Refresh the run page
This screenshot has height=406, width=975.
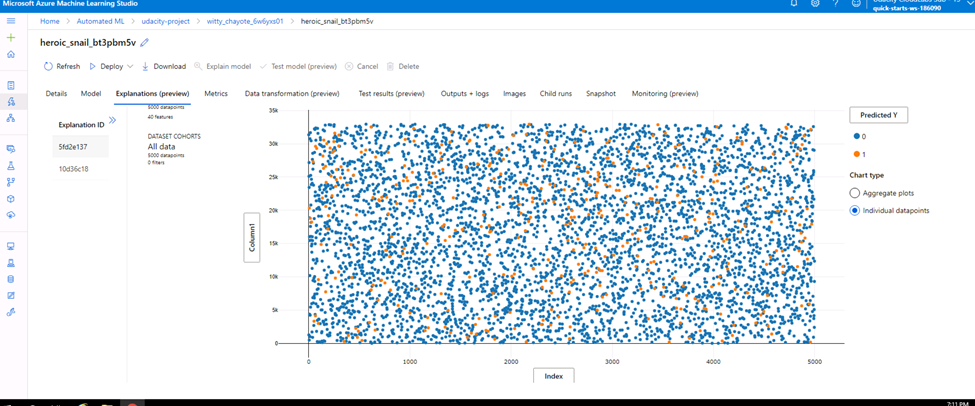tap(62, 66)
